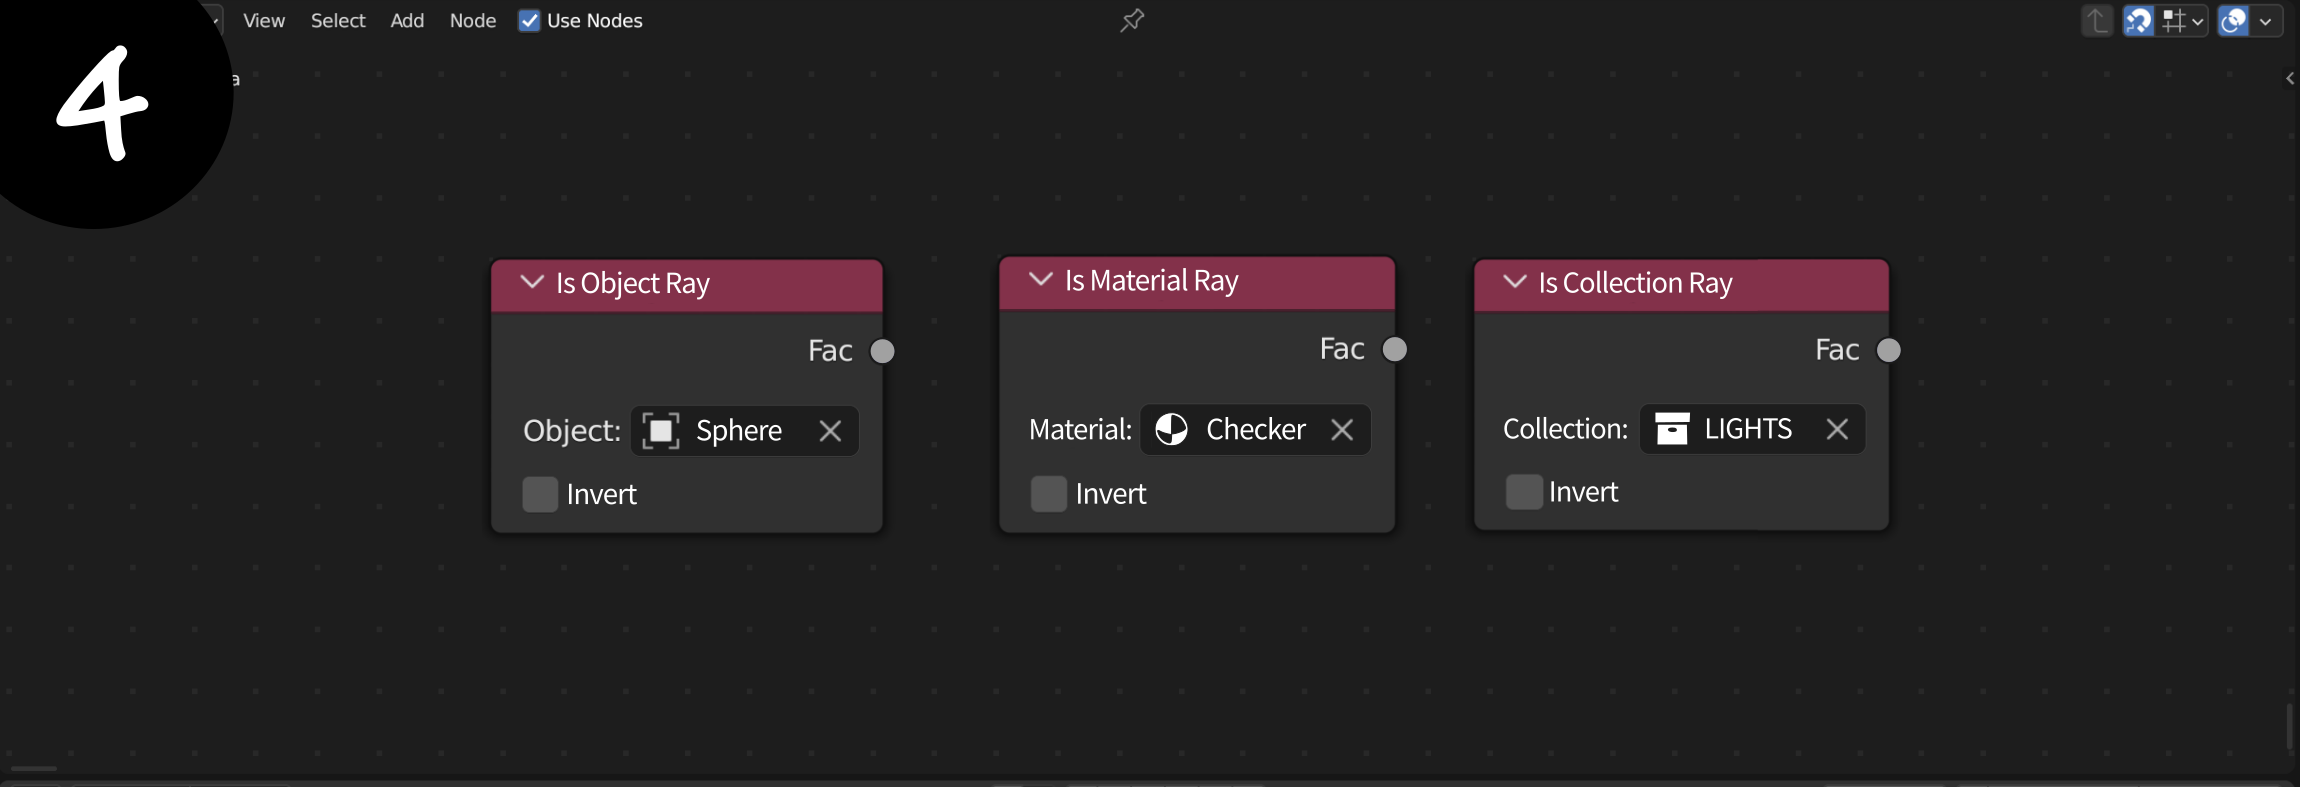
Task: Collapse the Is Collection Ray node
Action: click(1515, 282)
